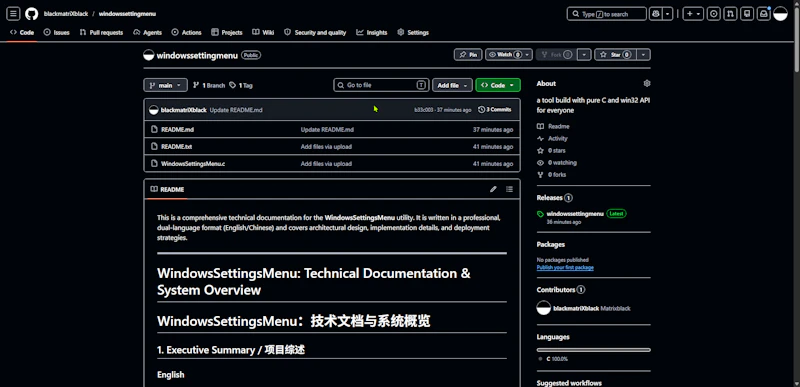The height and width of the screenshot is (387, 800).
Task: Focus the Go to file search field
Action: (381, 85)
